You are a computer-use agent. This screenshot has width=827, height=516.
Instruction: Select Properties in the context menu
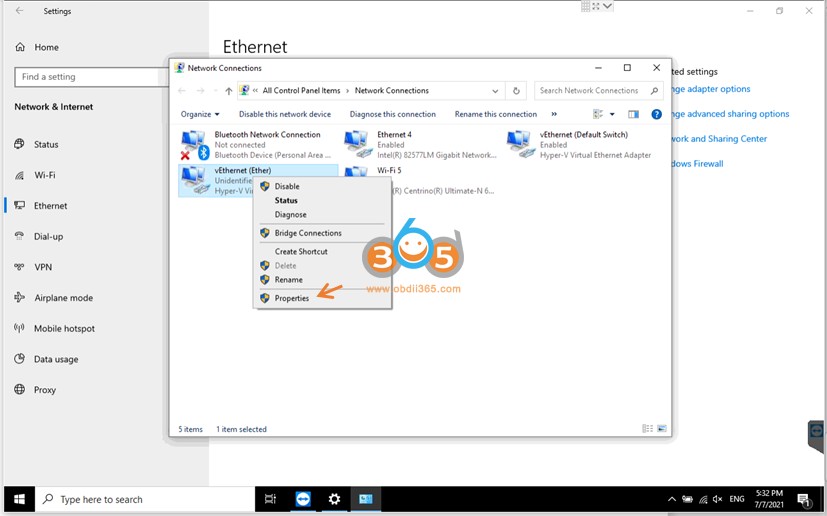(291, 298)
